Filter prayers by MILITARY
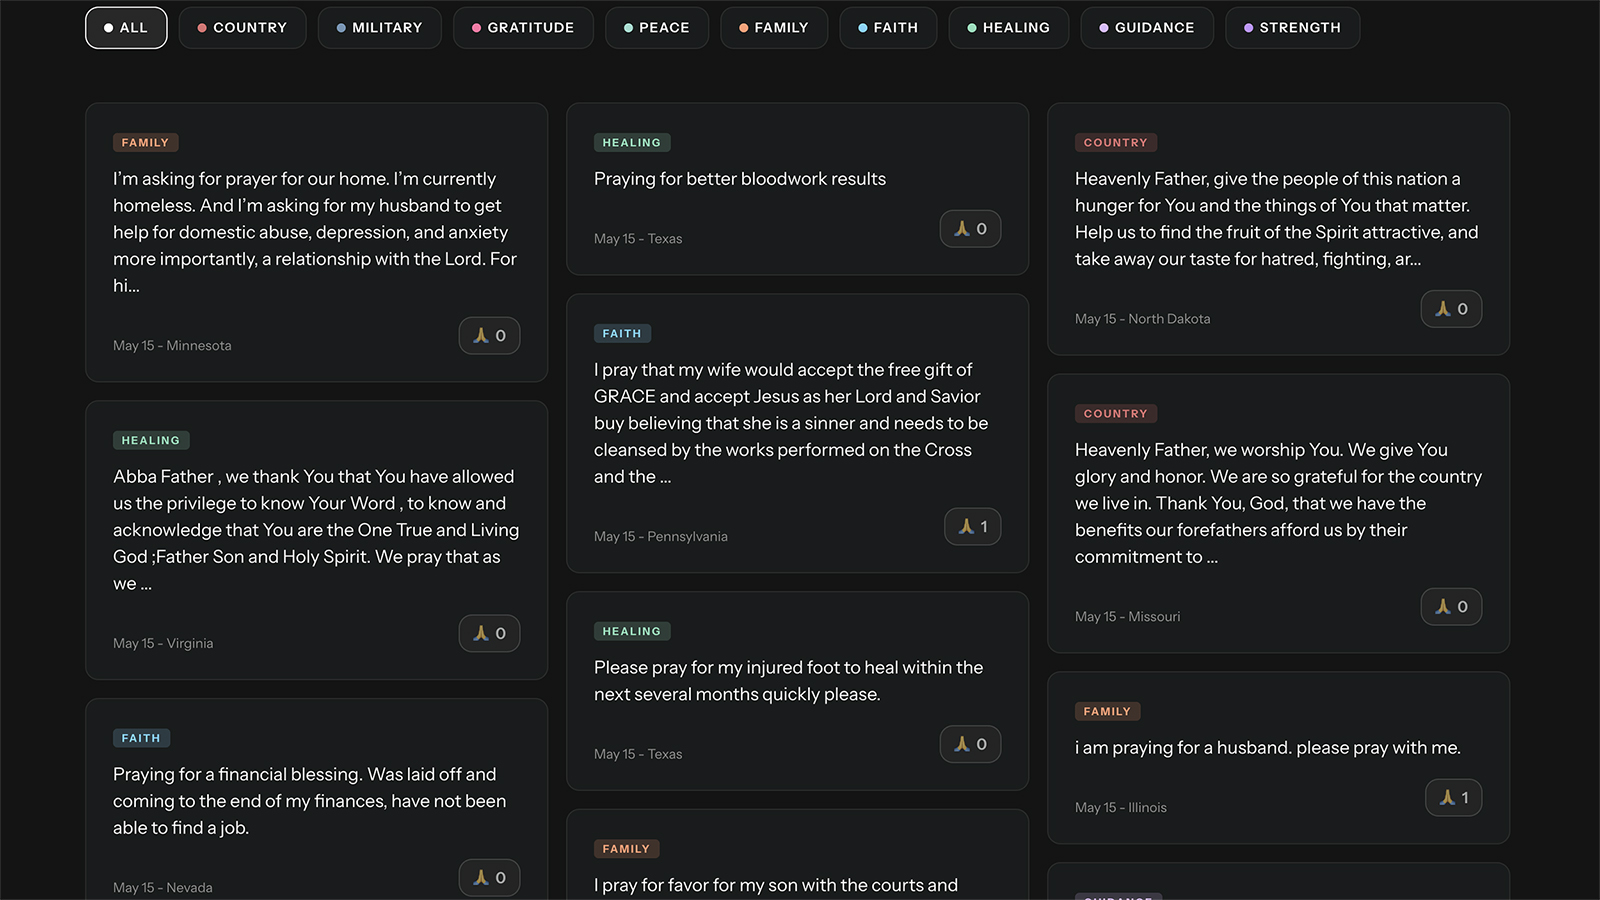Viewport: 1600px width, 900px height. (379, 28)
